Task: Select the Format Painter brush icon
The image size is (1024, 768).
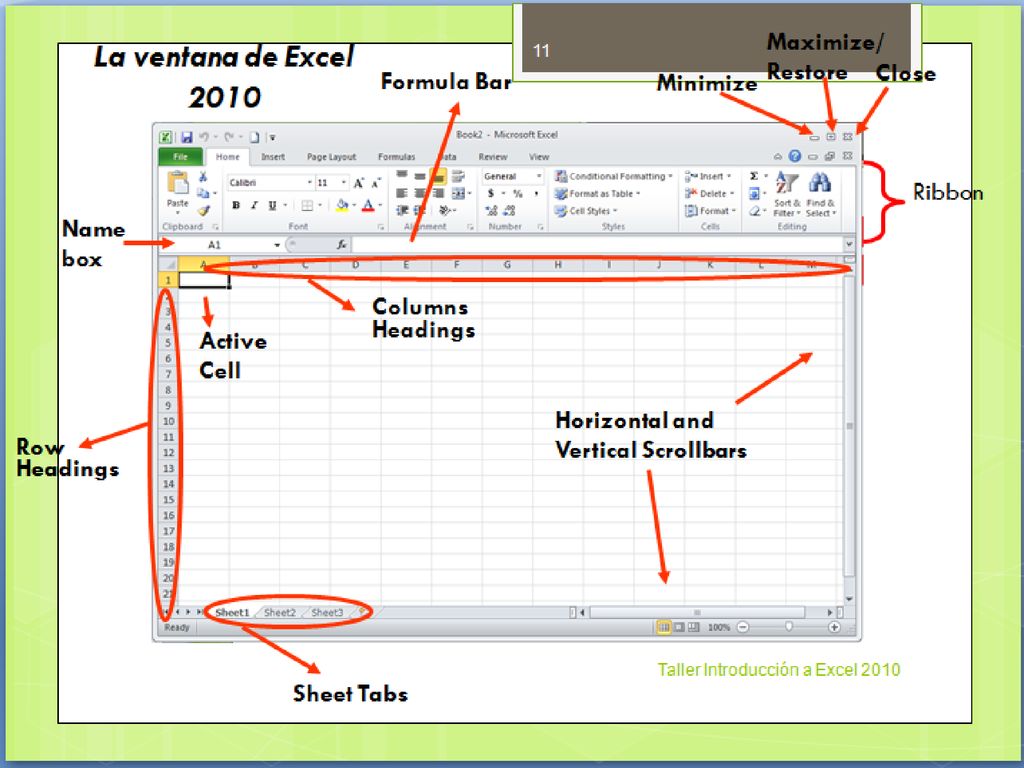Action: 203,210
